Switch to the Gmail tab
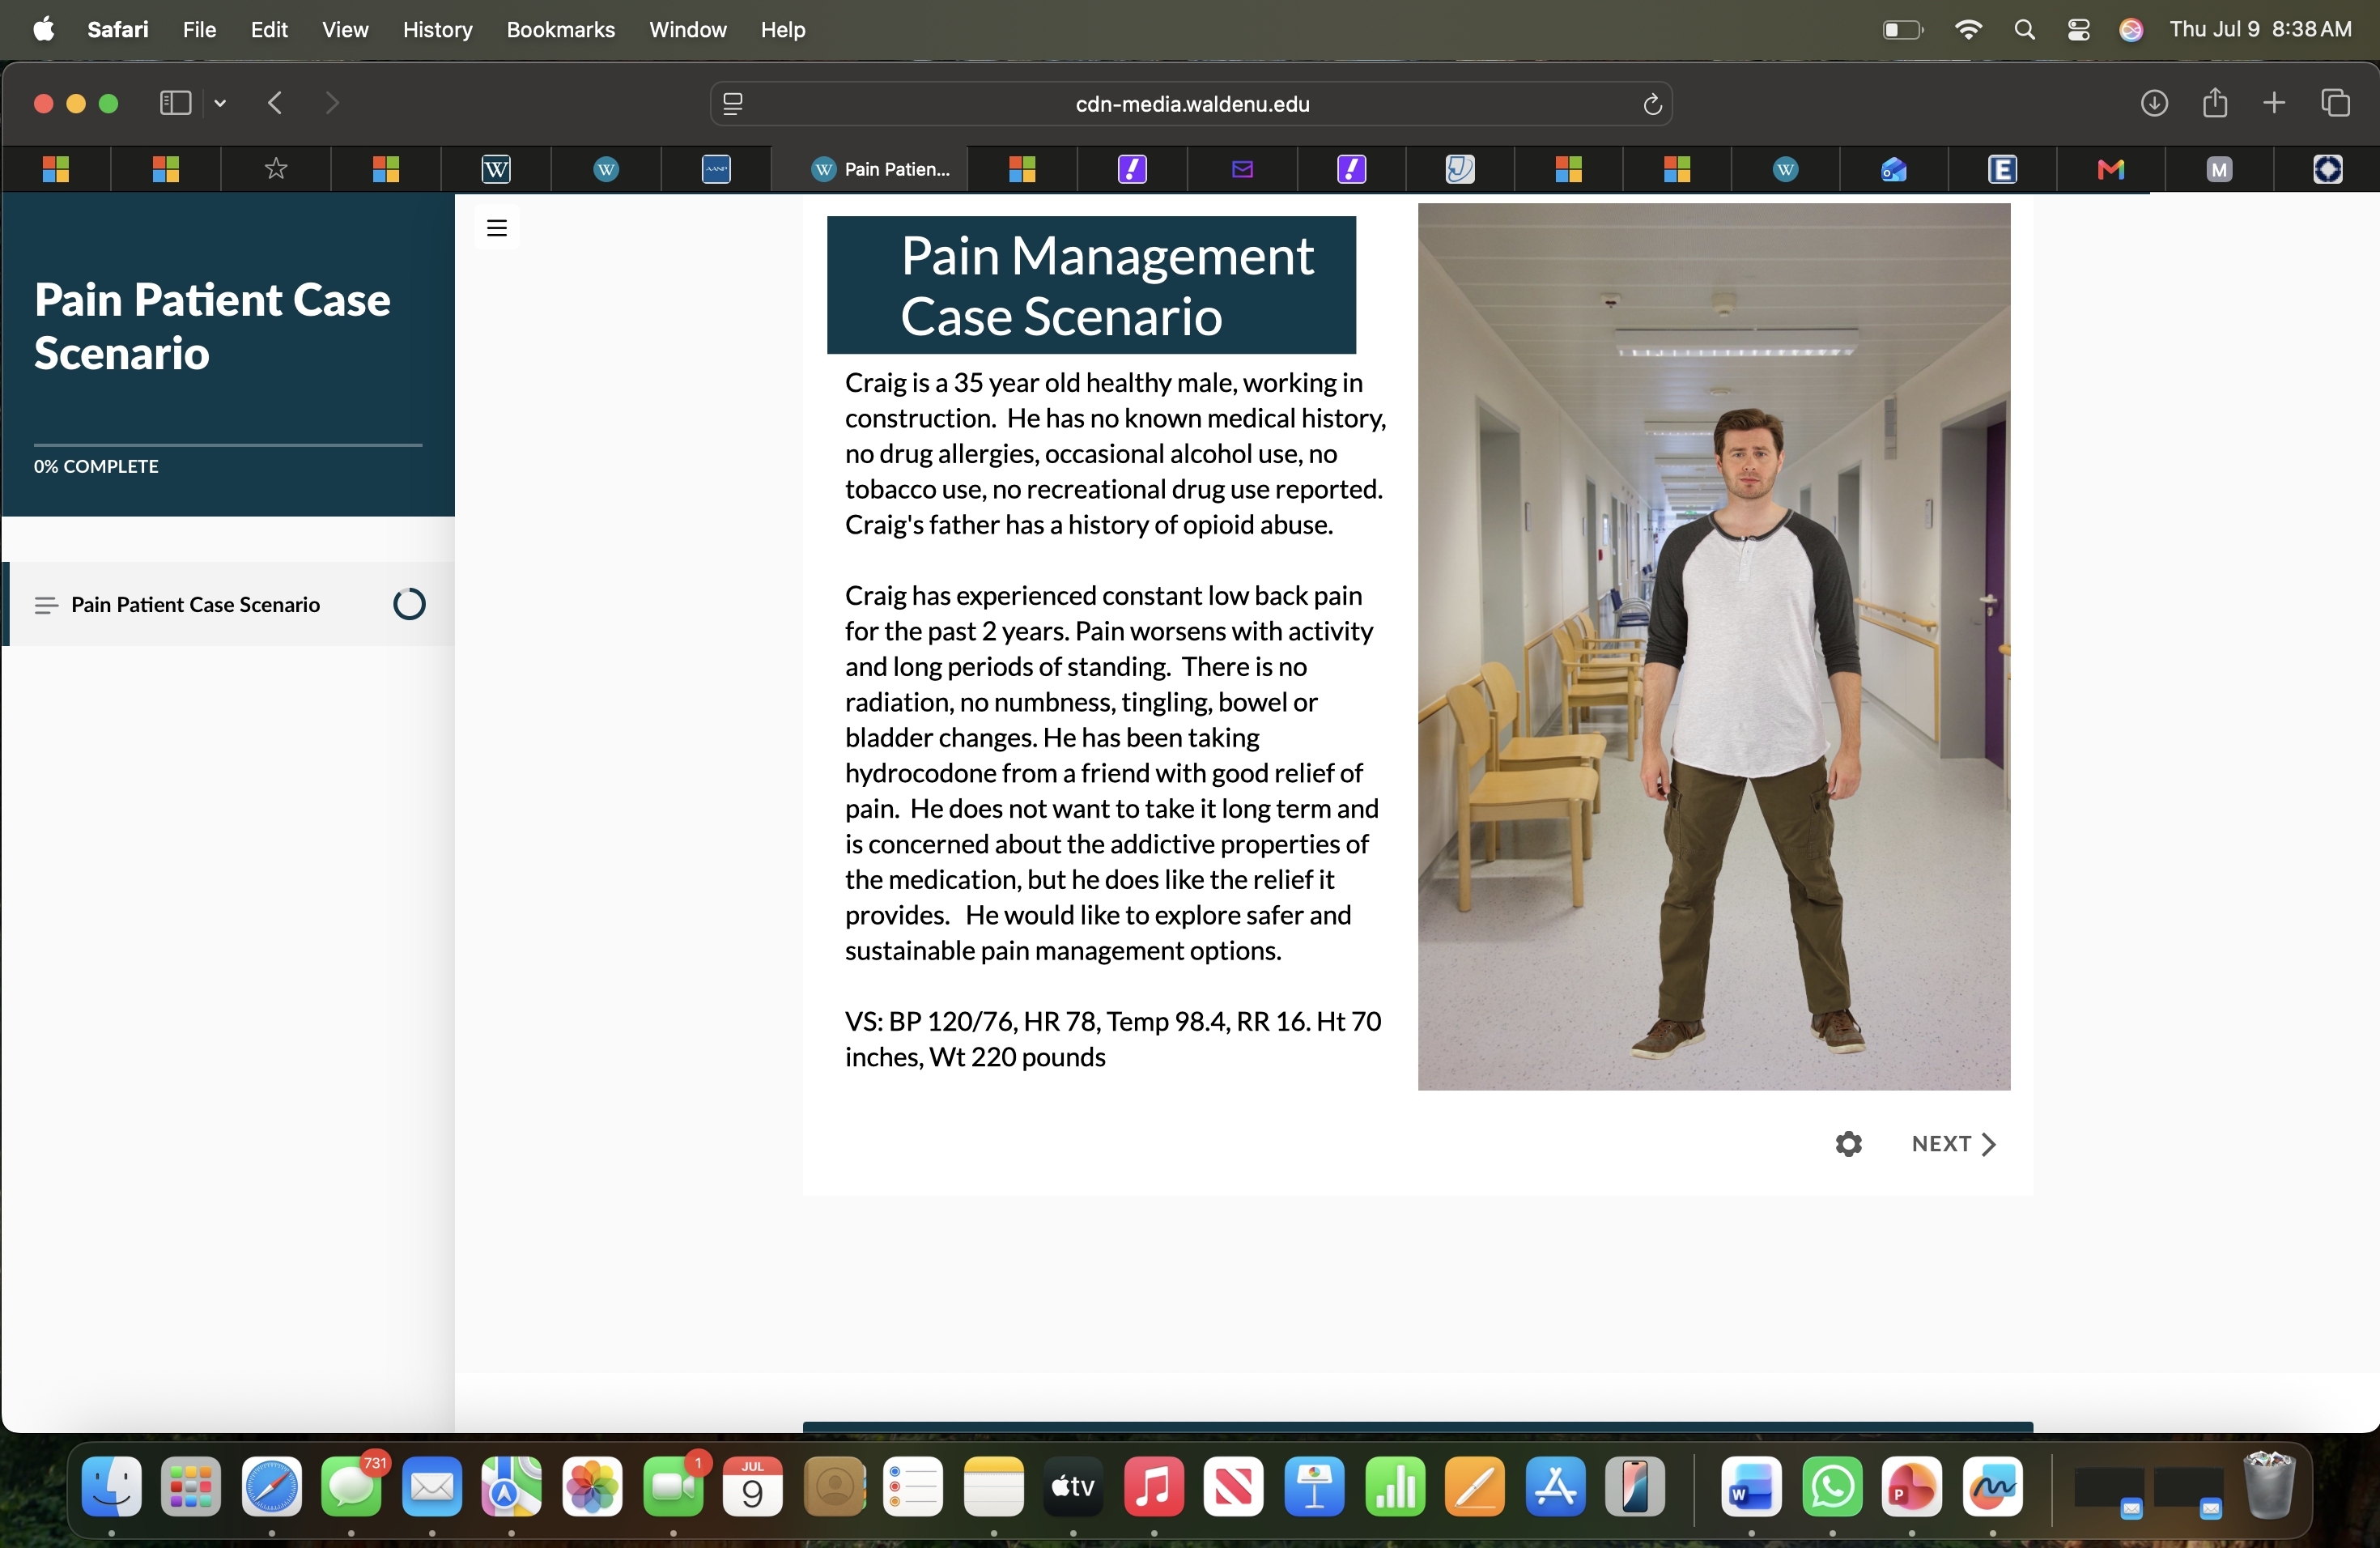This screenshot has height=1548, width=2380. [2110, 169]
